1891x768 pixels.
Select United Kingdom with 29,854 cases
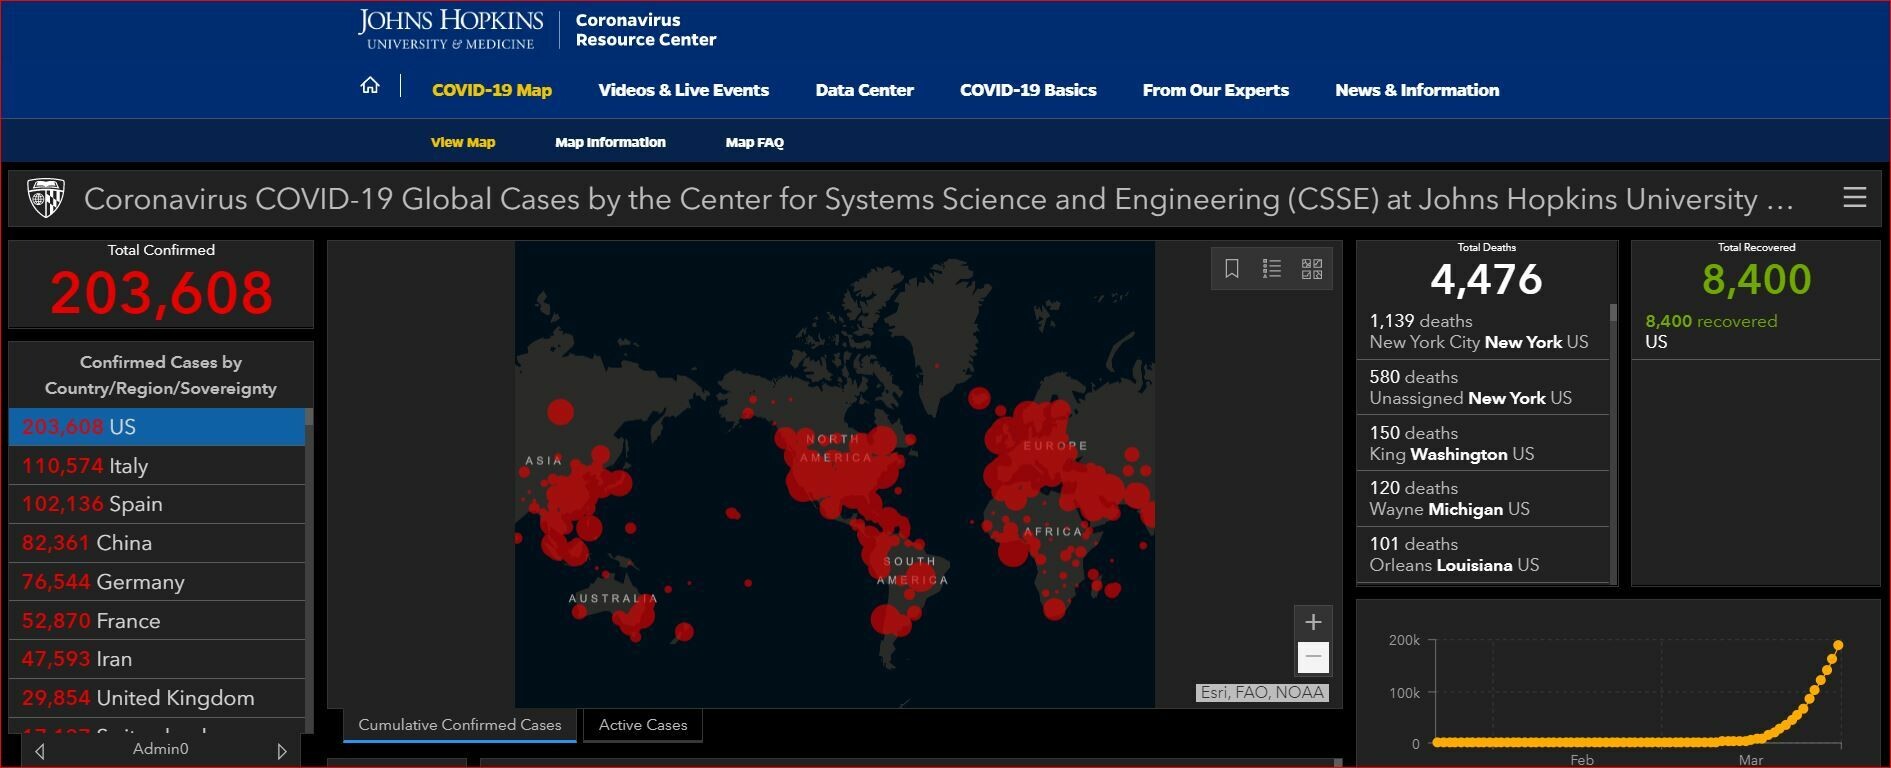157,698
